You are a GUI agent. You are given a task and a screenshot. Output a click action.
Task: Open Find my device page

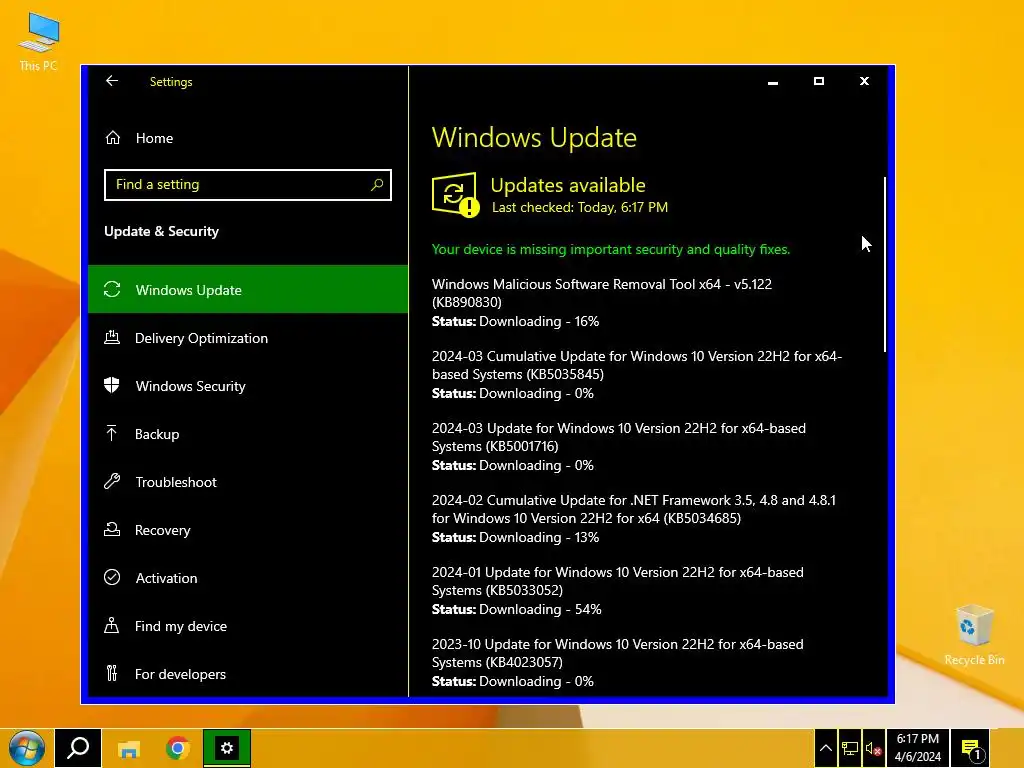pos(248,626)
